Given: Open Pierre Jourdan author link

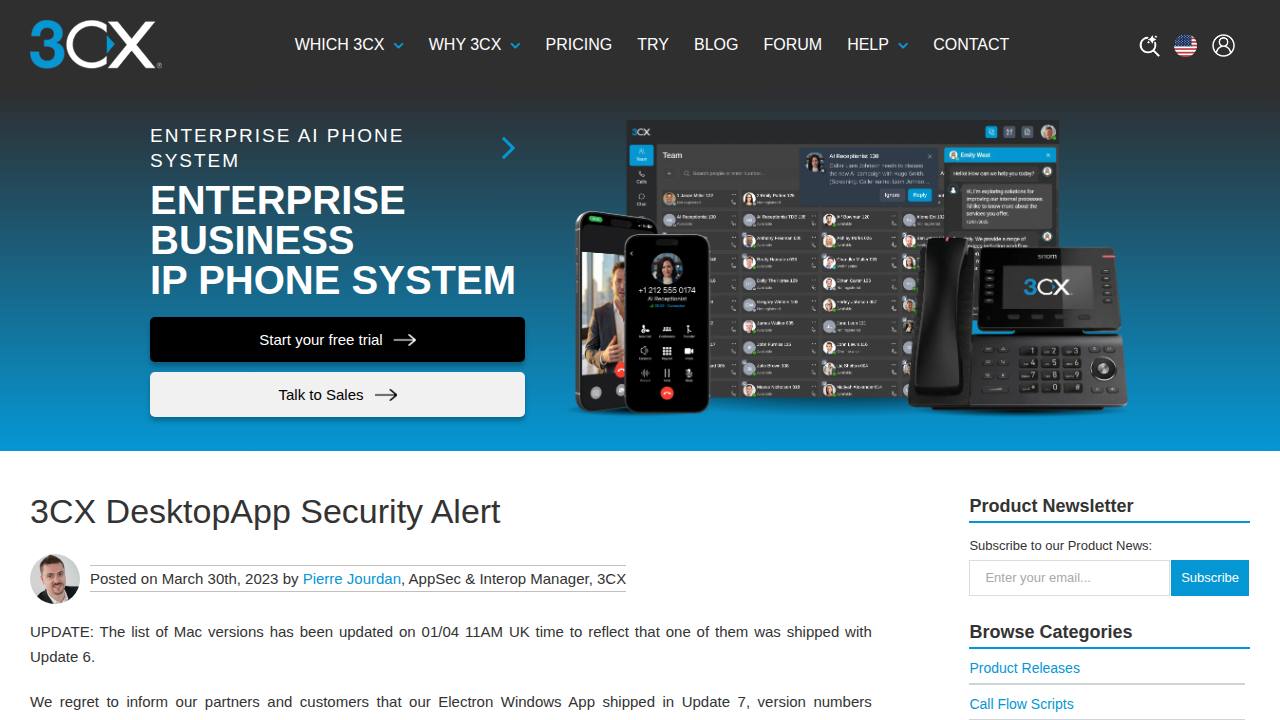Looking at the screenshot, I should pos(352,578).
